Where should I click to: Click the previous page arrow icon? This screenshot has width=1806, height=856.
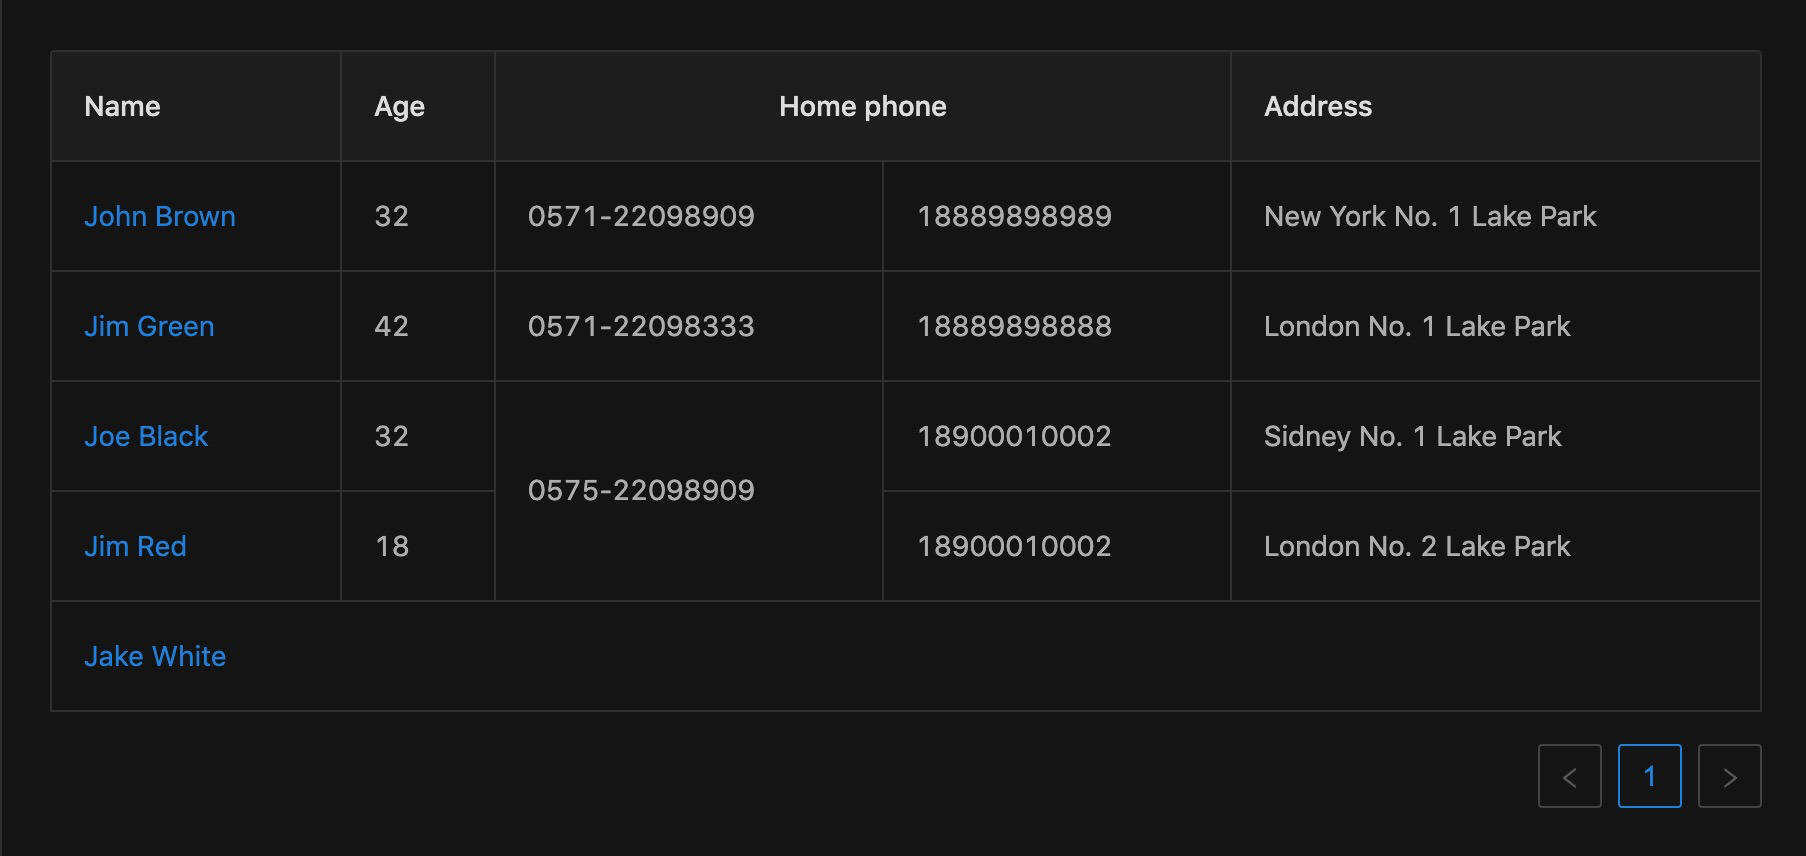click(1569, 776)
